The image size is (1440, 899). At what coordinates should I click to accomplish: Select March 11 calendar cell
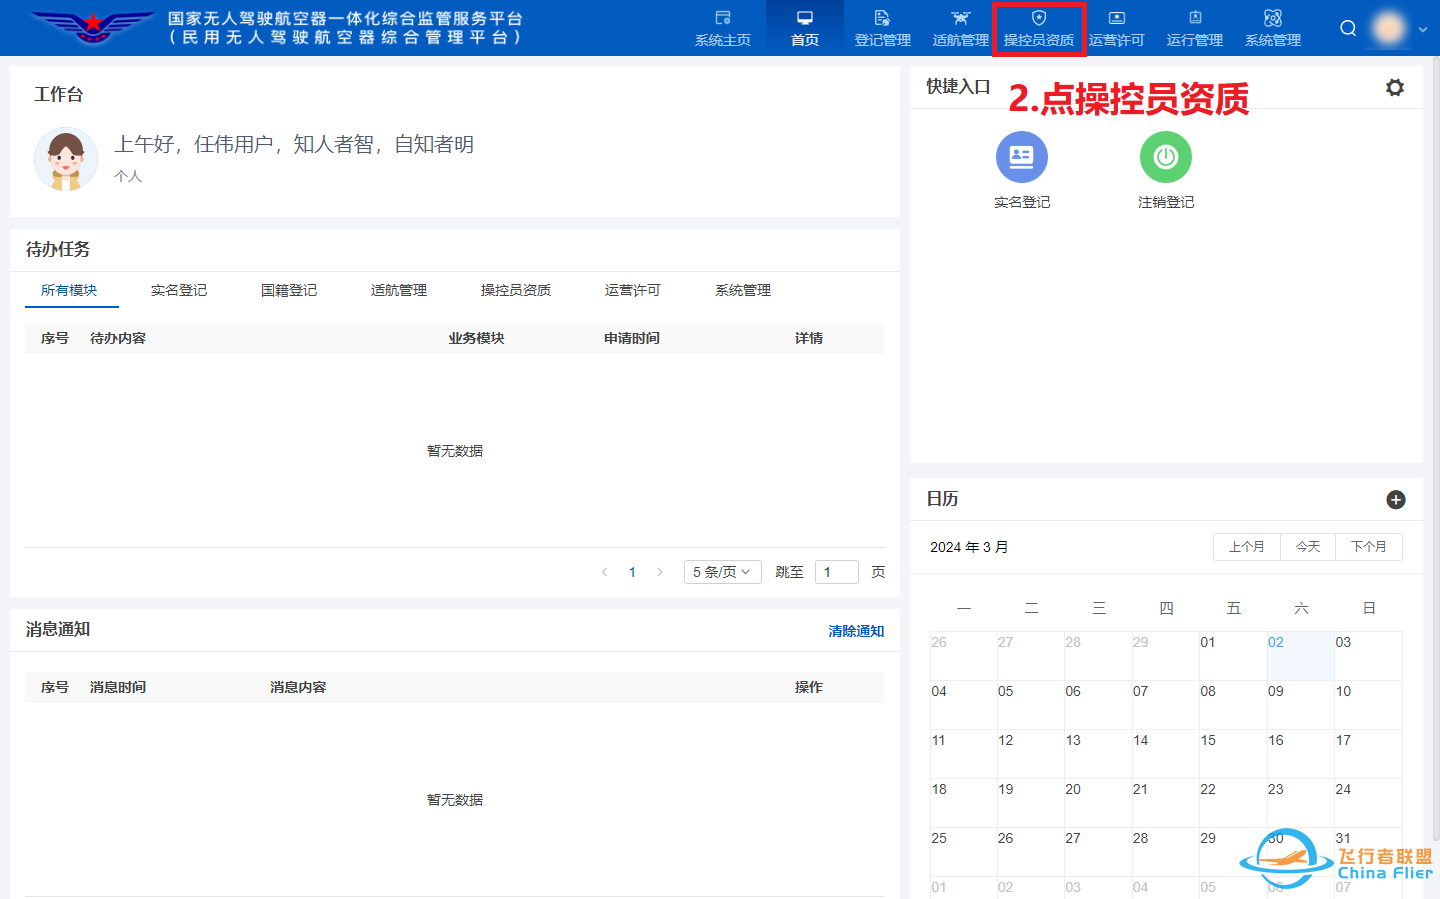click(x=963, y=754)
